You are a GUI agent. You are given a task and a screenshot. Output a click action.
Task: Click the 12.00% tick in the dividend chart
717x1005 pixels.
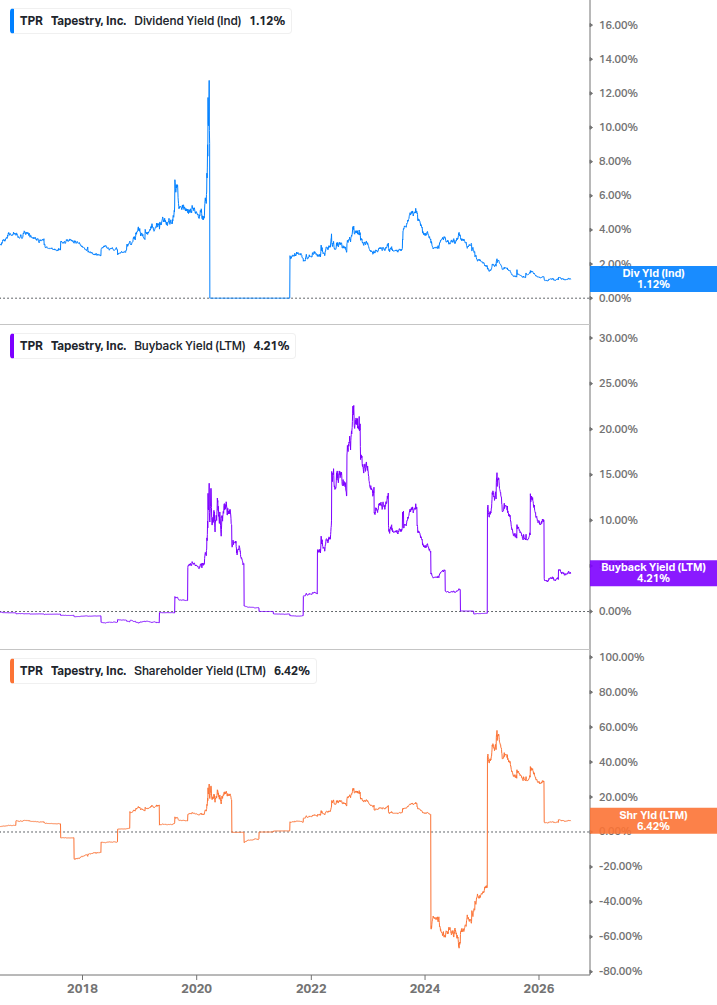618,94
